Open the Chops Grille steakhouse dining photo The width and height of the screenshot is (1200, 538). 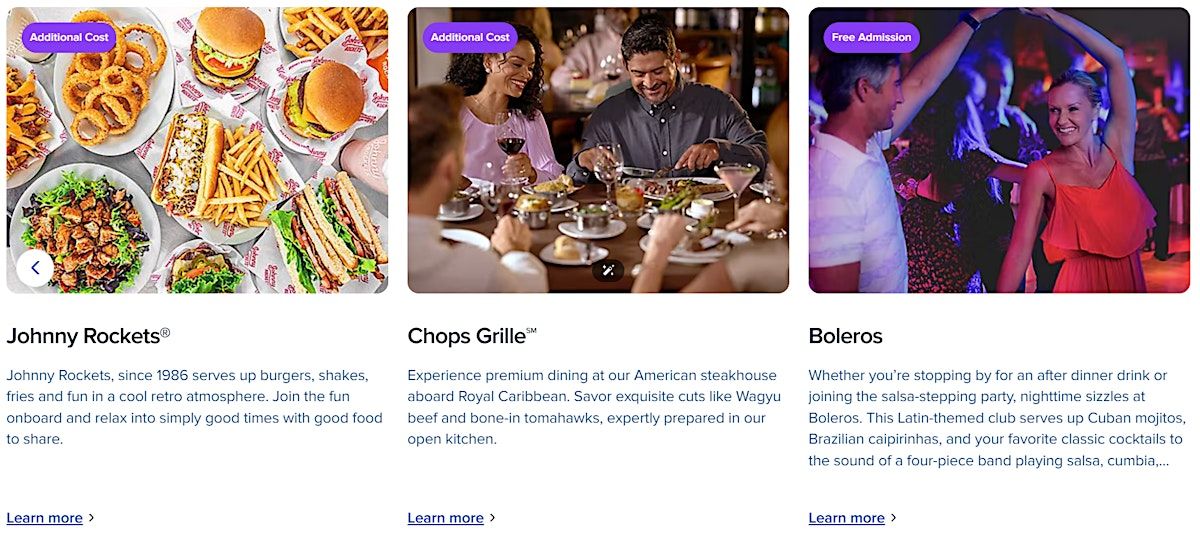(598, 150)
